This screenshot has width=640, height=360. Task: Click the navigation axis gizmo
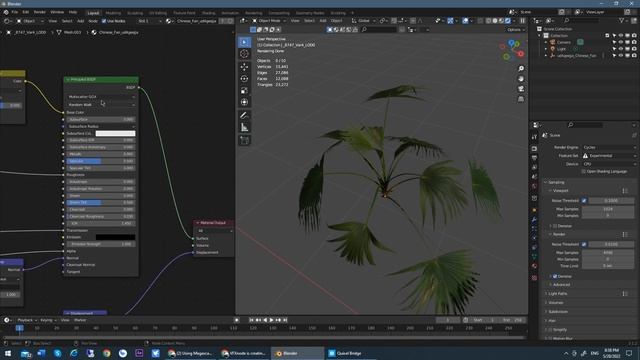(x=512, y=49)
